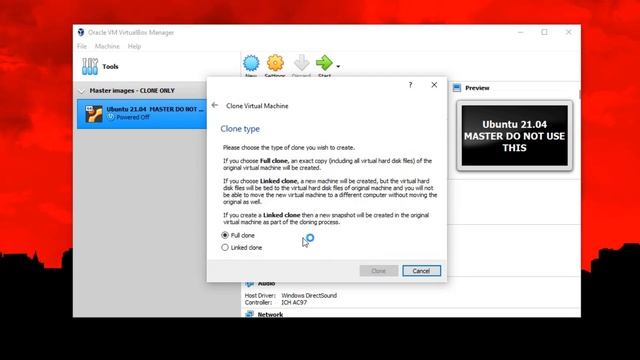640x360 pixels.
Task: Click the green Start arrow icon
Action: (324, 63)
